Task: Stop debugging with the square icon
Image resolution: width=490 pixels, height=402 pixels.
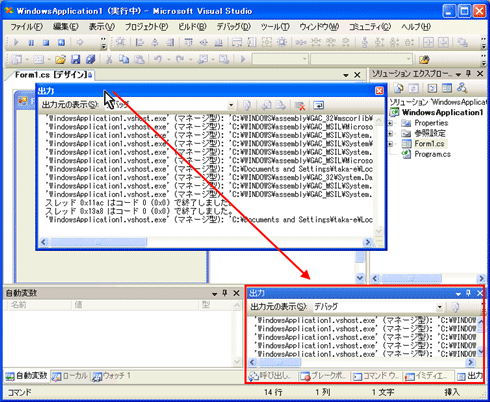Action: [46, 43]
